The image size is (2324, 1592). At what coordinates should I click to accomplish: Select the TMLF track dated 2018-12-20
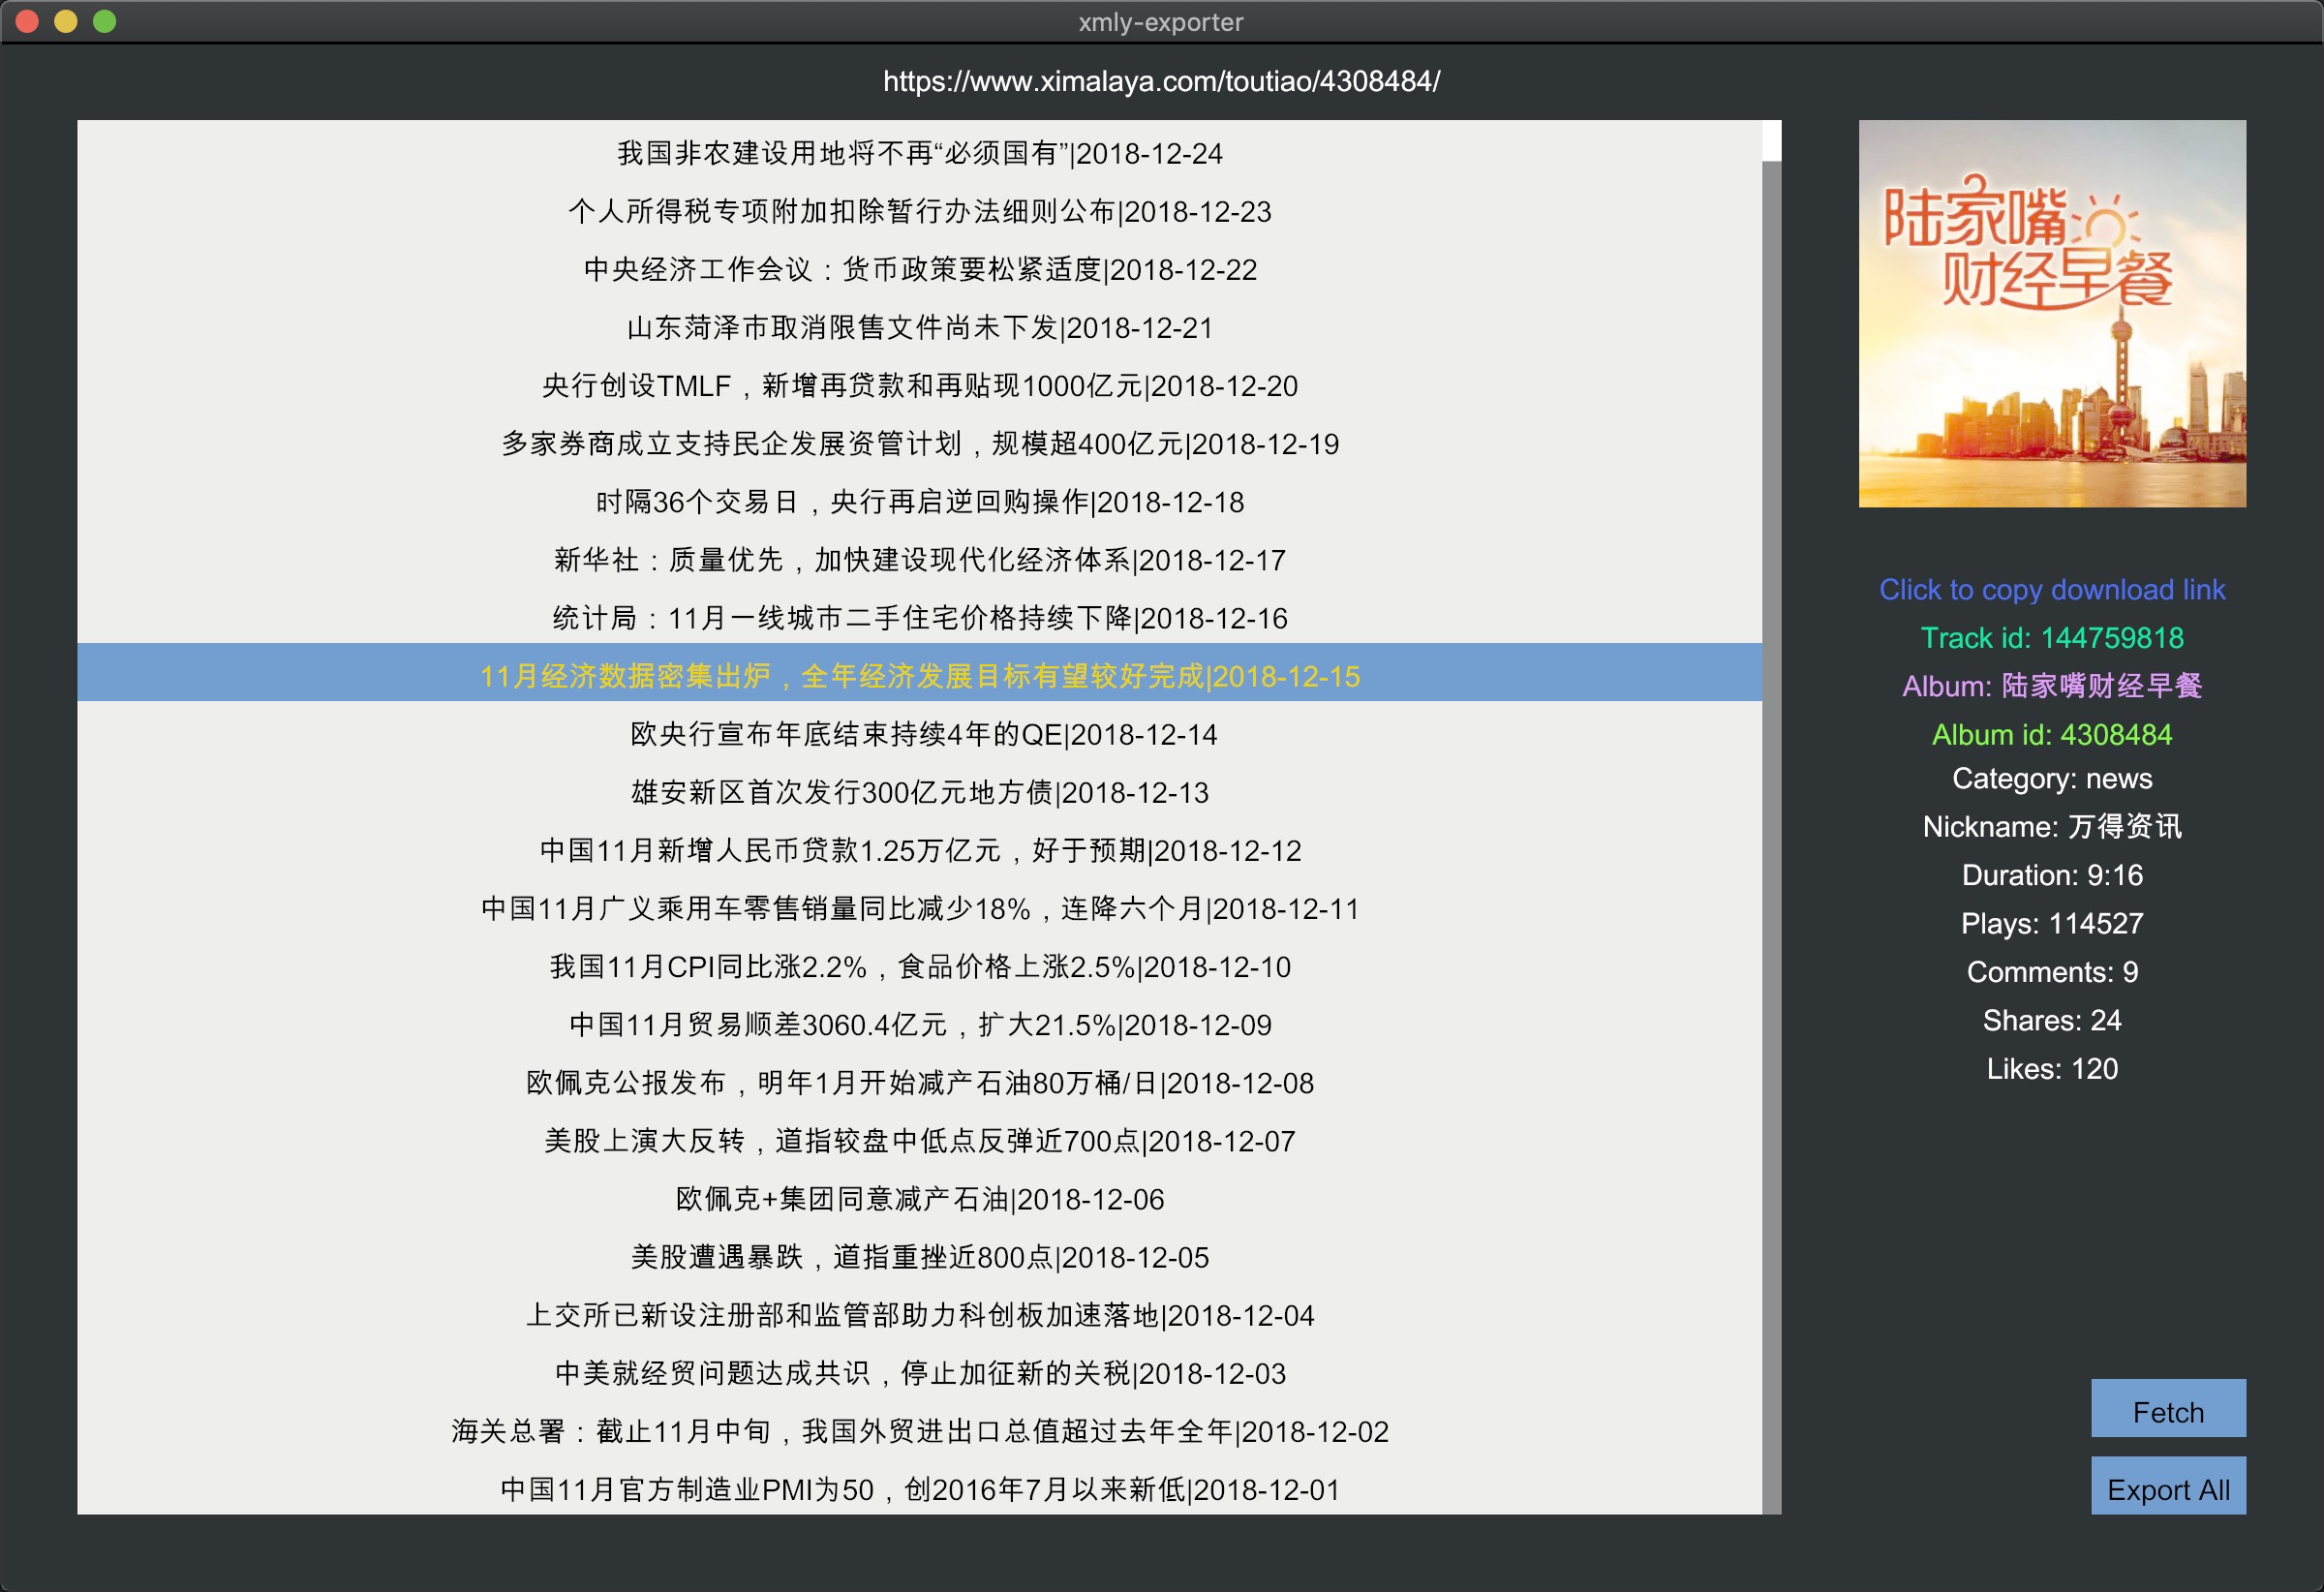point(919,385)
